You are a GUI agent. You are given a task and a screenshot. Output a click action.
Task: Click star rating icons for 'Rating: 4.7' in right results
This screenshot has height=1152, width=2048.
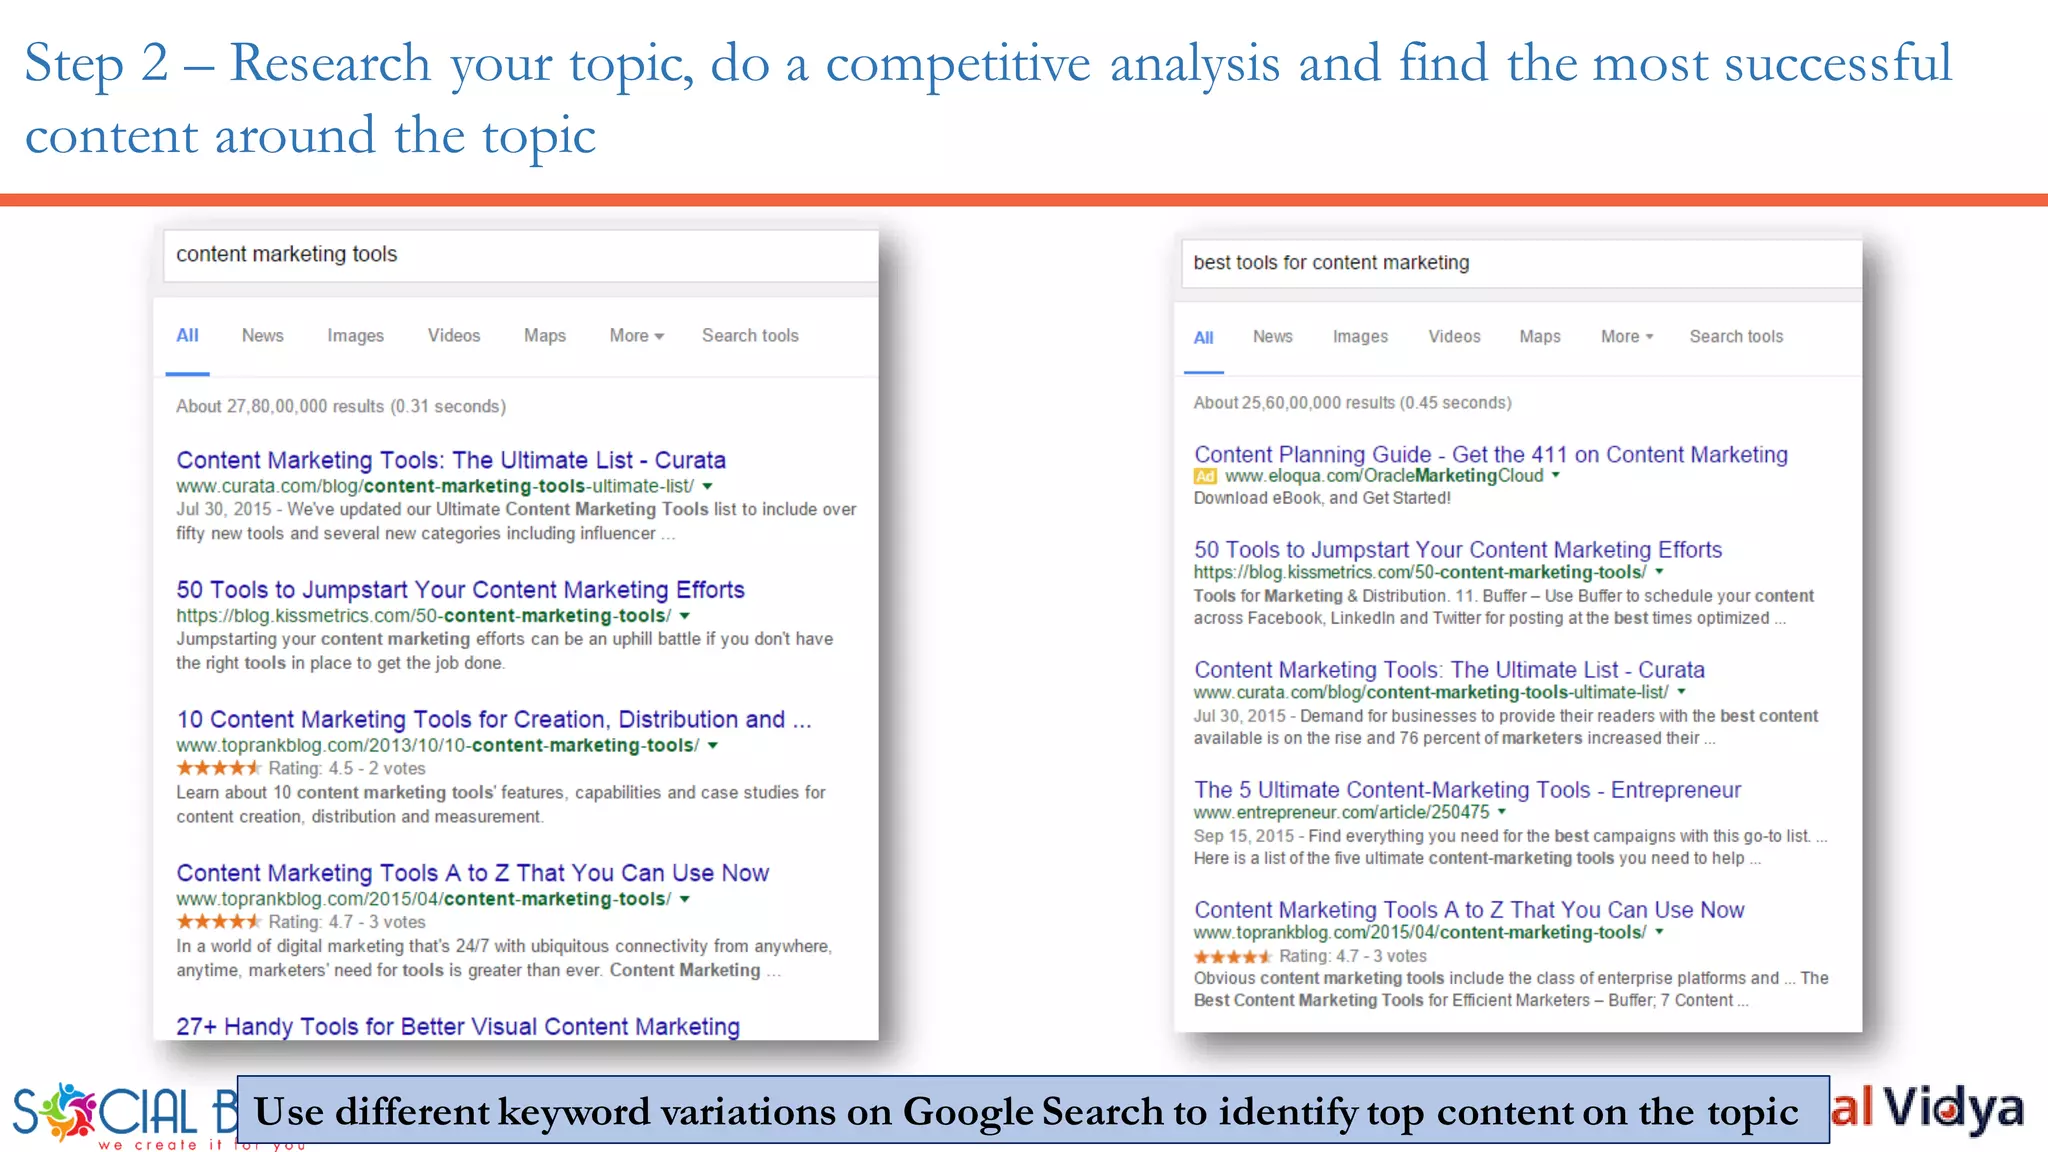tap(1232, 956)
